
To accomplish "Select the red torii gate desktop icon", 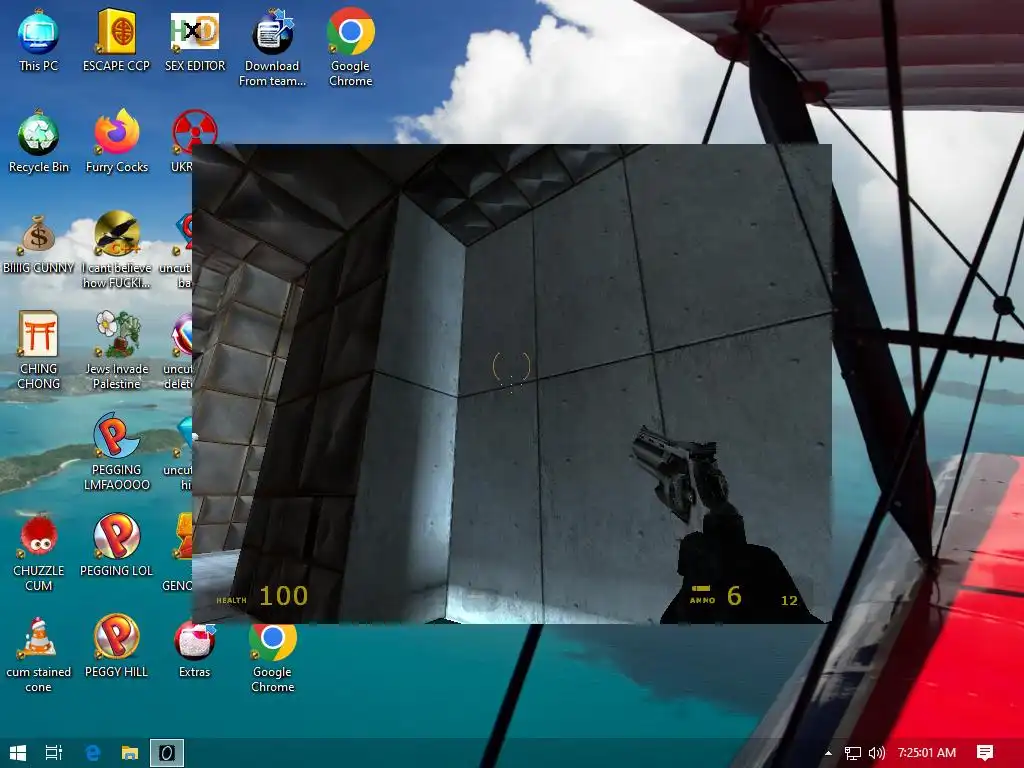I will [x=38, y=351].
